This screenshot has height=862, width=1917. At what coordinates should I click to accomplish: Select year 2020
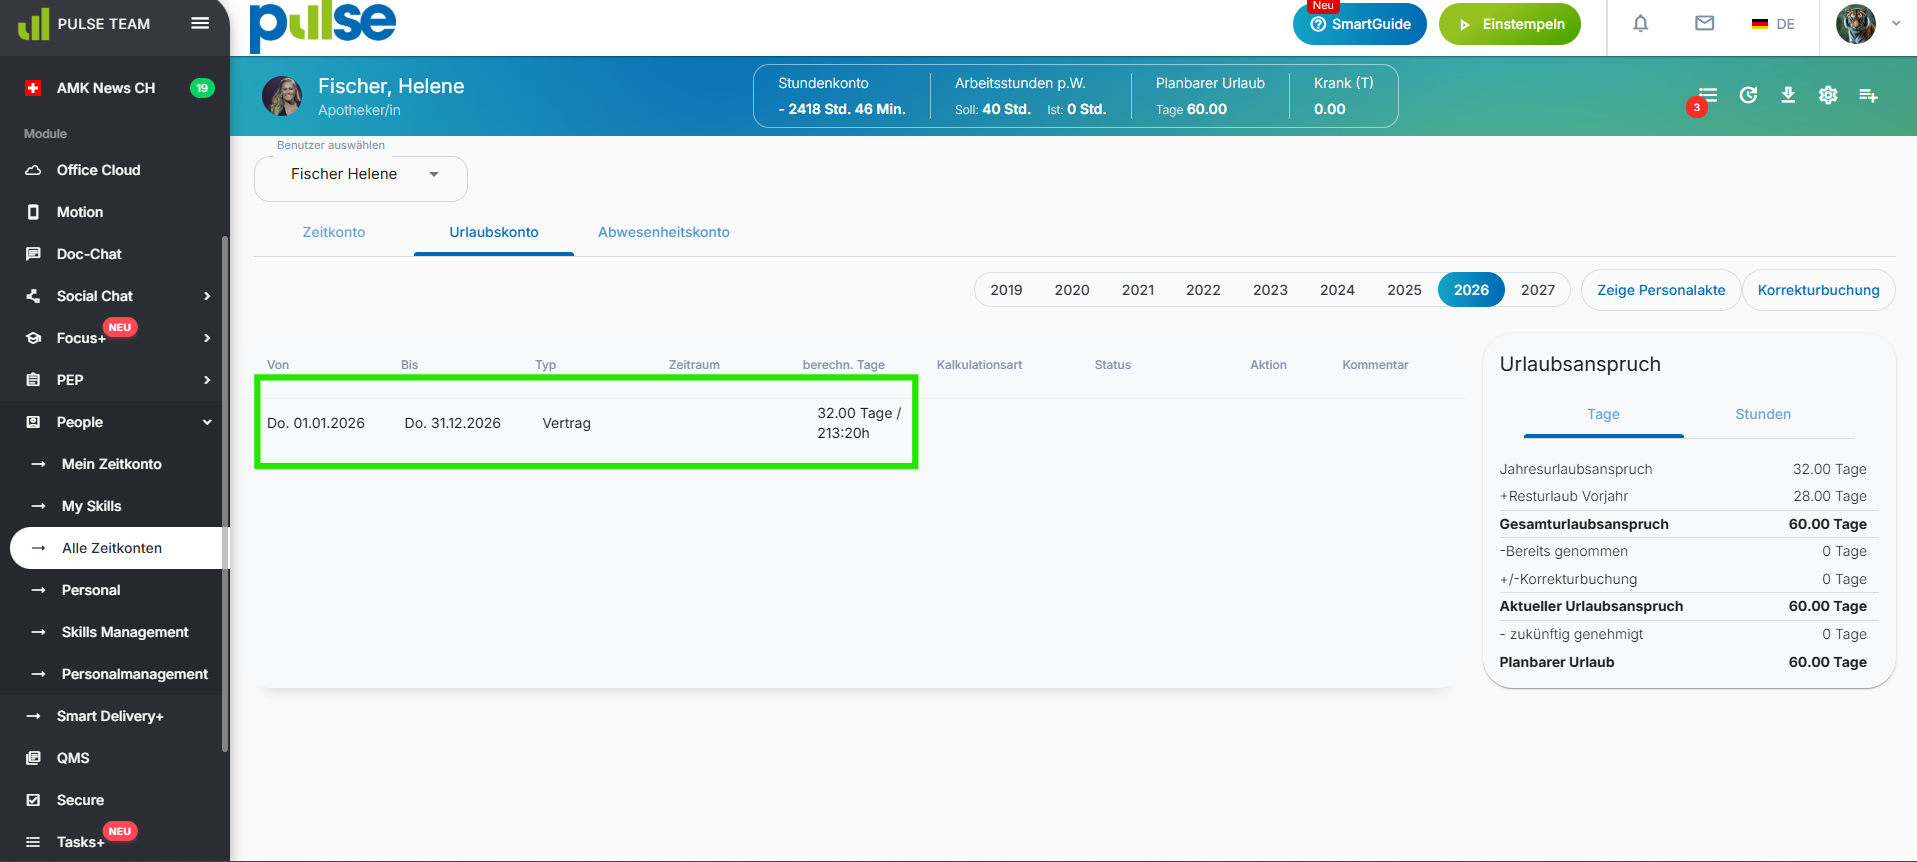(x=1072, y=290)
